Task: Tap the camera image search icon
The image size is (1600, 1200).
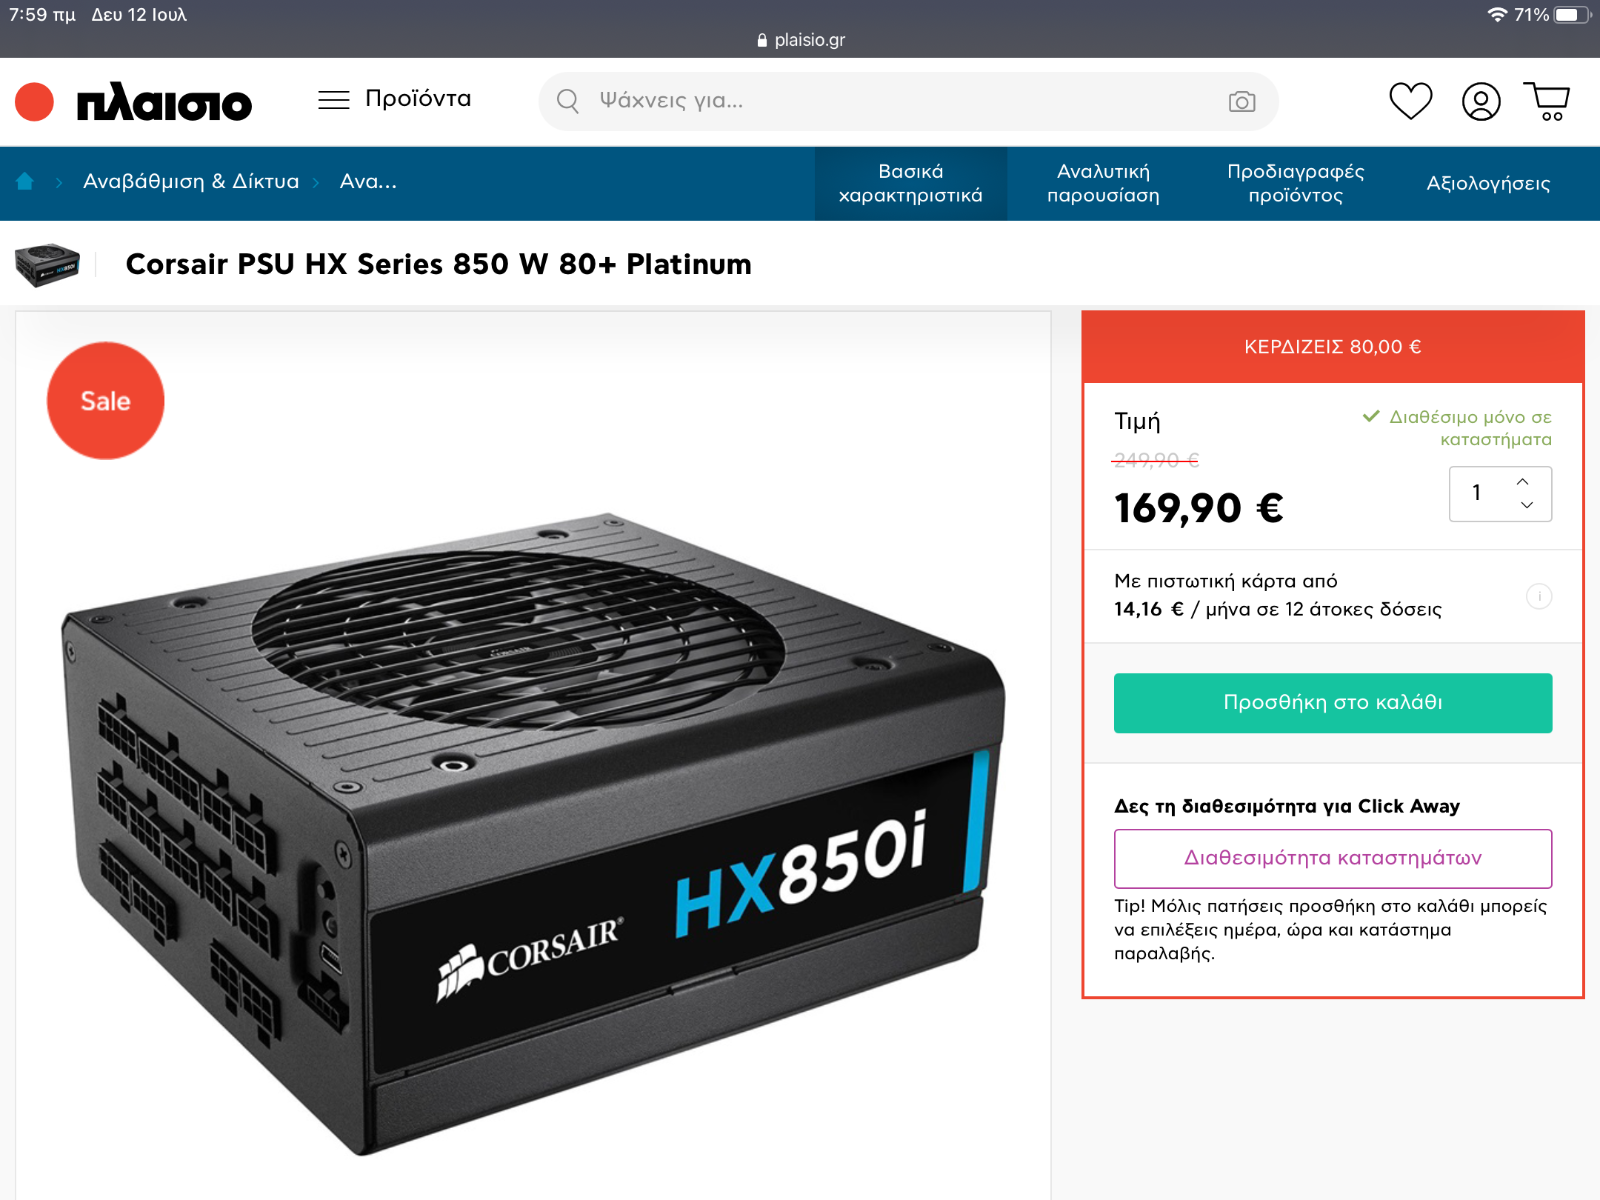Action: [1242, 101]
